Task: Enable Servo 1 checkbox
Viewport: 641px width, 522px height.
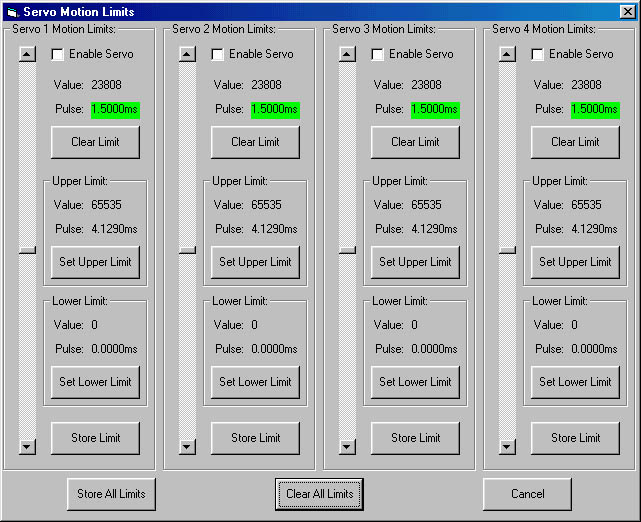Action: pyautogui.click(x=58, y=54)
